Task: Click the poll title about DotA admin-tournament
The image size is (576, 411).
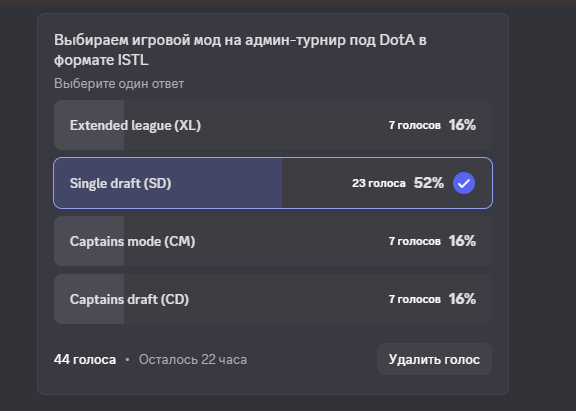Action: (x=240, y=50)
